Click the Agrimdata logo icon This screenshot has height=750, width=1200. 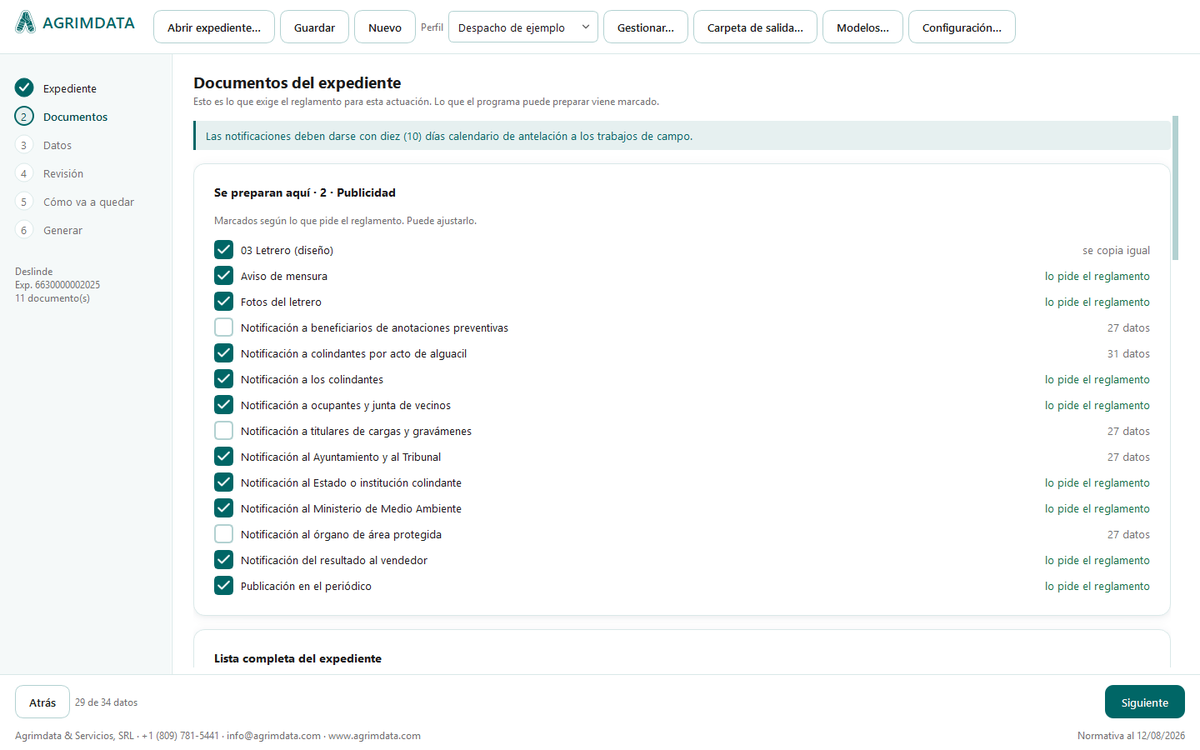point(25,22)
